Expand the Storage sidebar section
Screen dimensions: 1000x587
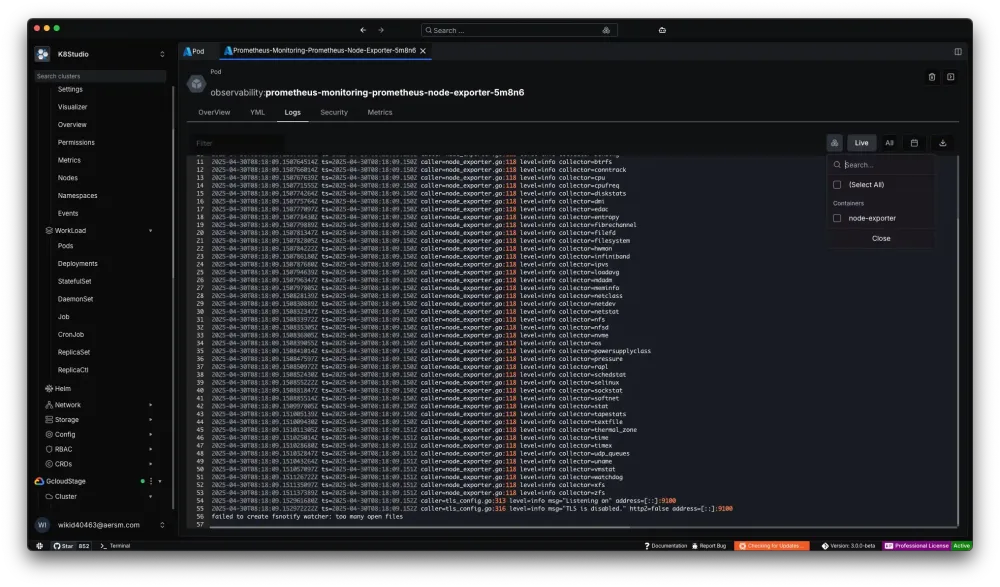click(67, 420)
